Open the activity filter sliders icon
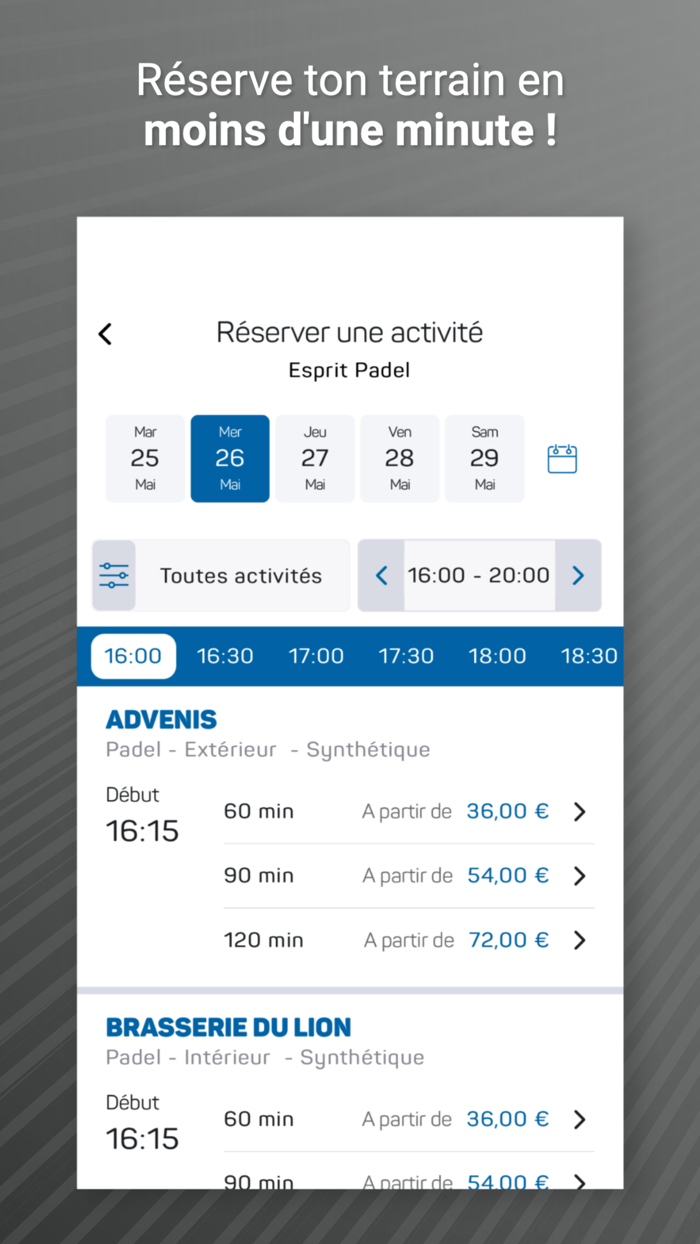This screenshot has height=1244, width=700. 114,575
